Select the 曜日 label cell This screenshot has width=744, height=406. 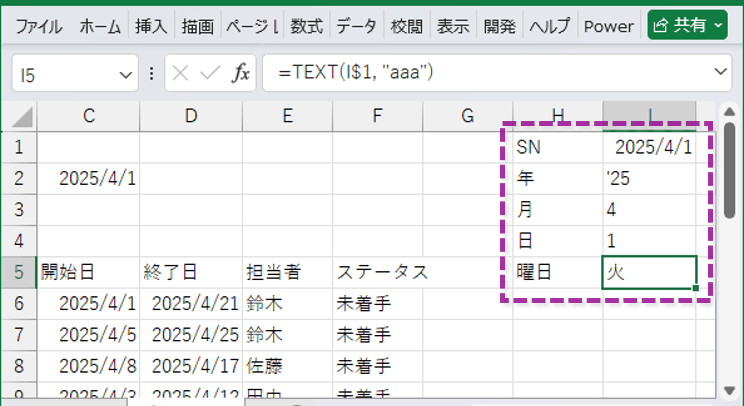click(558, 272)
